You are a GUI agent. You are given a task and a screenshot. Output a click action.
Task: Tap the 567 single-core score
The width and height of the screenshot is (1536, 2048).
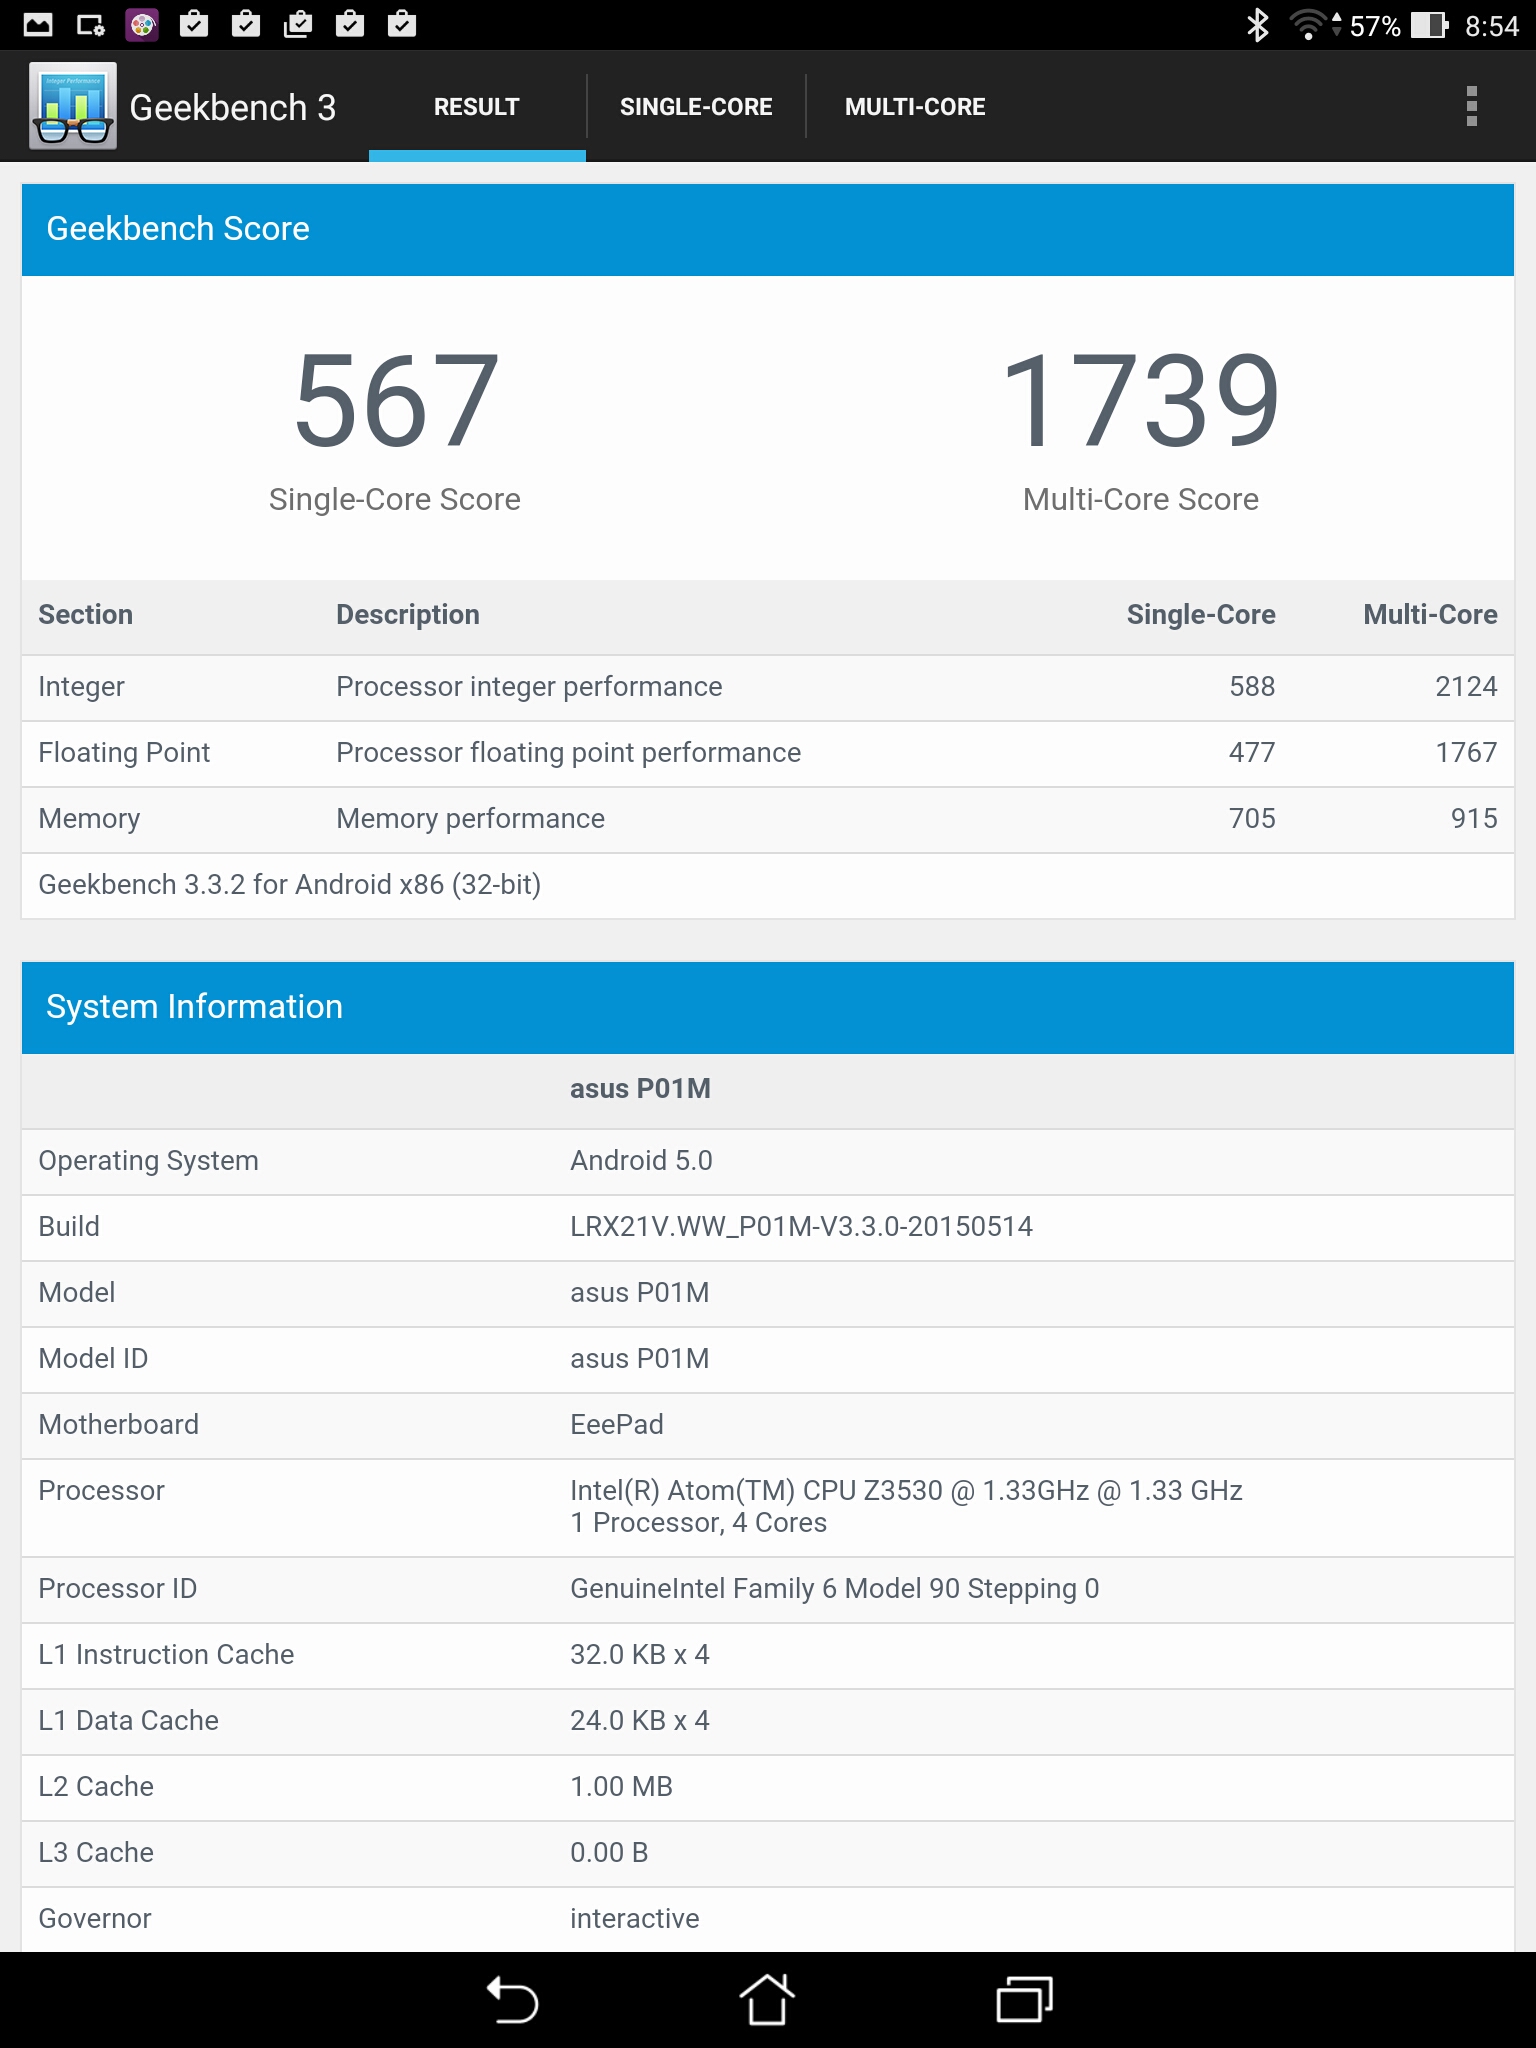396,401
